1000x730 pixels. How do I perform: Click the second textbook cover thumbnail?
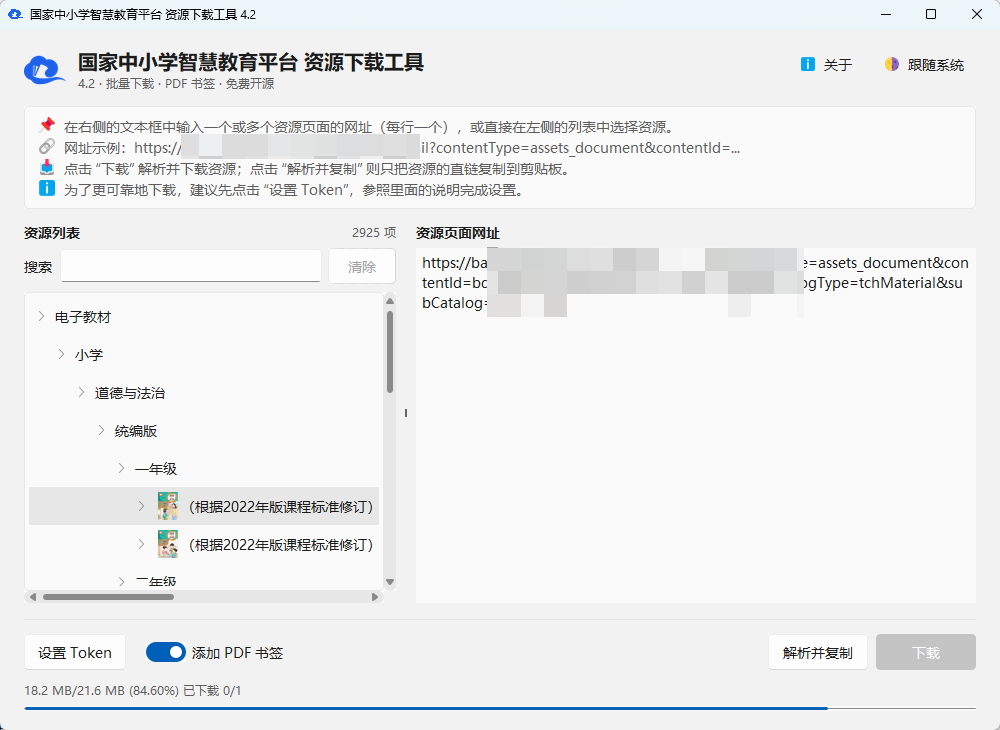(168, 544)
